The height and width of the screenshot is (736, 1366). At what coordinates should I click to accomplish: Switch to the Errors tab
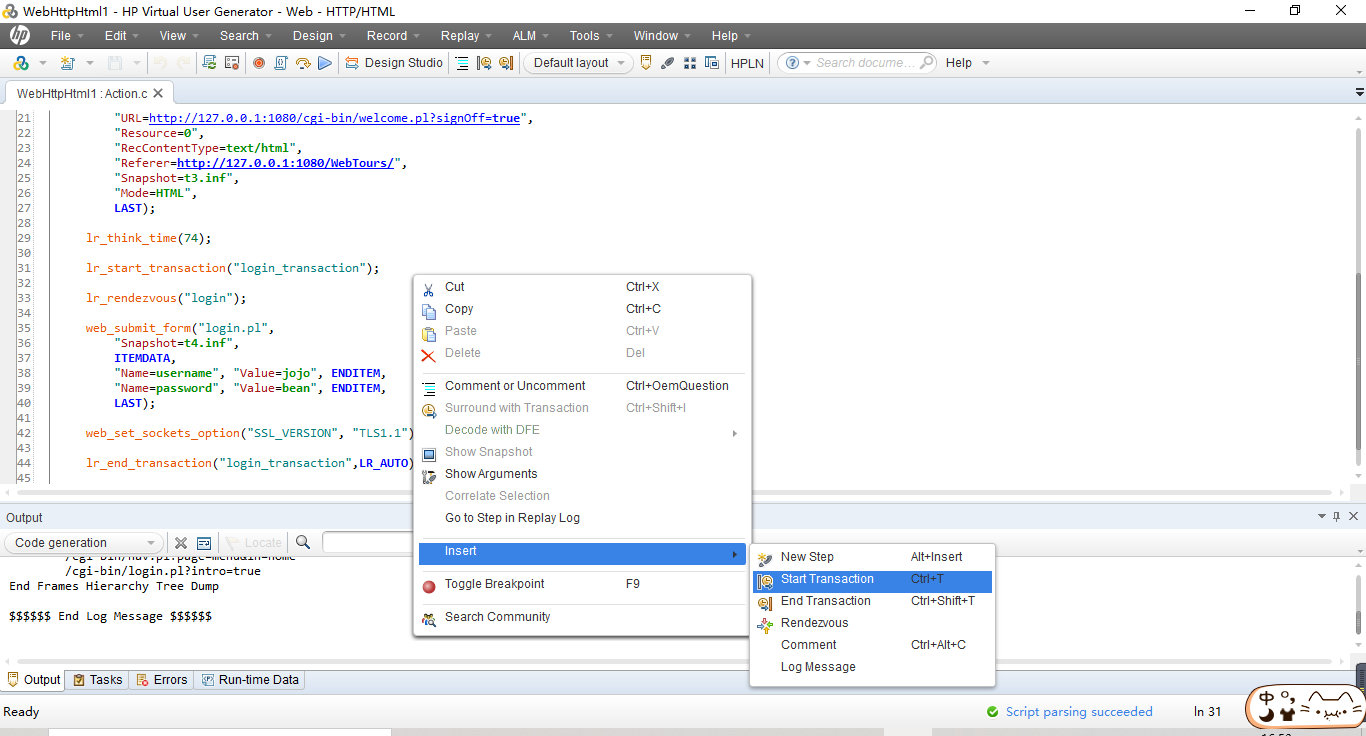[162, 680]
